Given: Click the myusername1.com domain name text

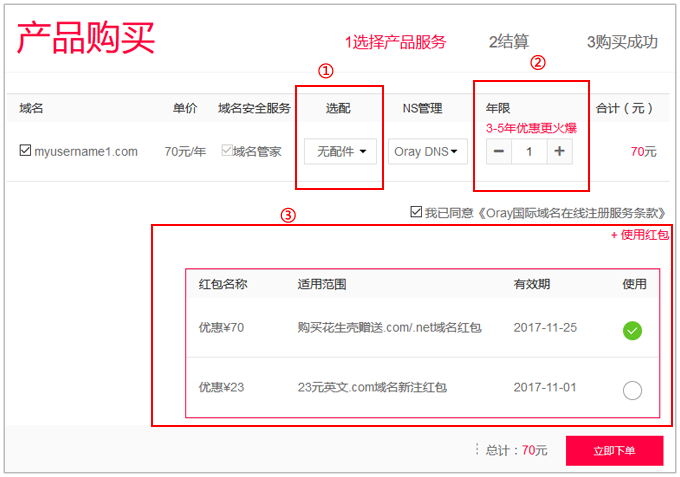Looking at the screenshot, I should tap(86, 152).
